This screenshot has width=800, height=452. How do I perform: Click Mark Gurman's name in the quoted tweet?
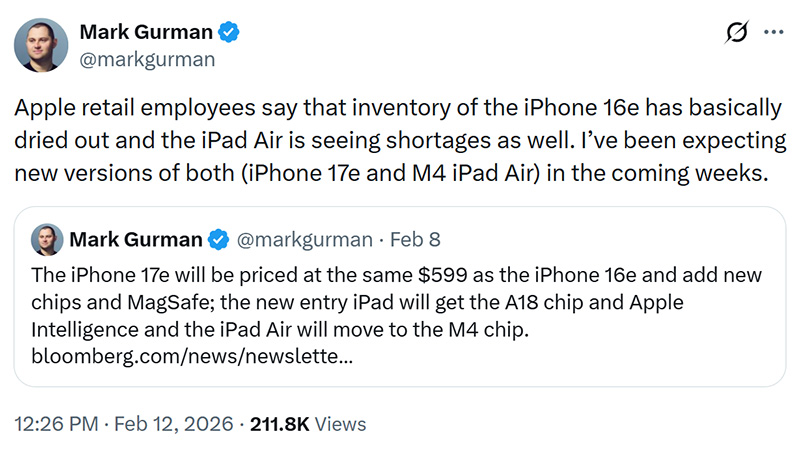[x=137, y=240]
